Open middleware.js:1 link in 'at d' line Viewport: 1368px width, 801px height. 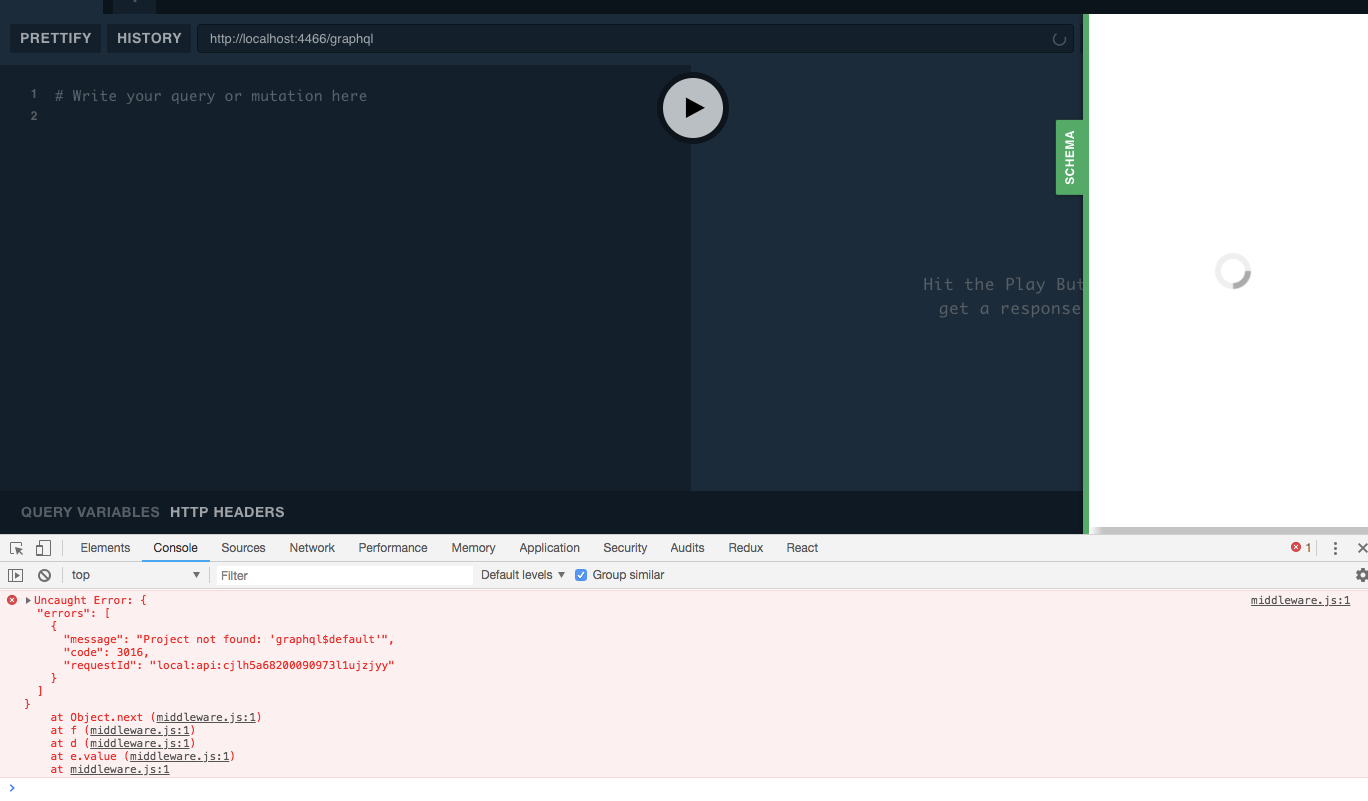[139, 743]
